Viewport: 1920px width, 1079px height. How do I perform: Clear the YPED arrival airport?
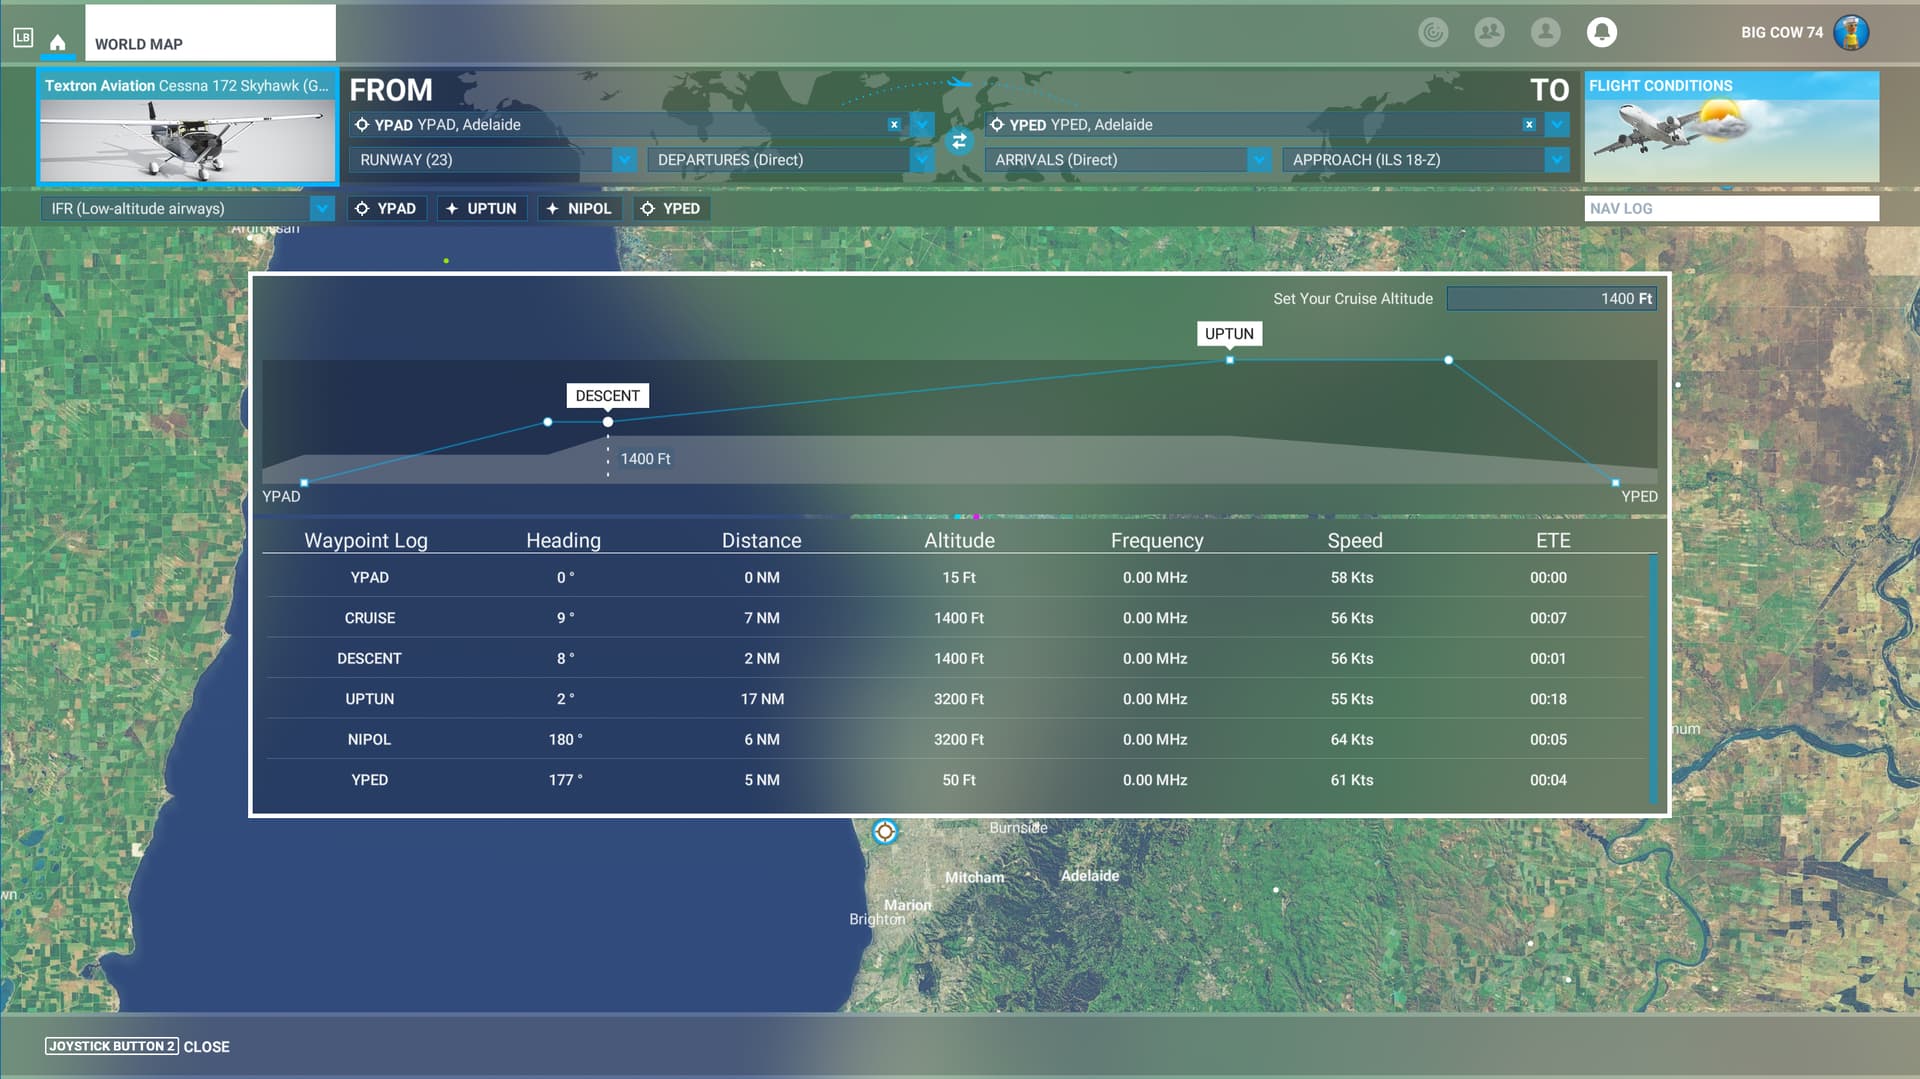tap(1529, 125)
